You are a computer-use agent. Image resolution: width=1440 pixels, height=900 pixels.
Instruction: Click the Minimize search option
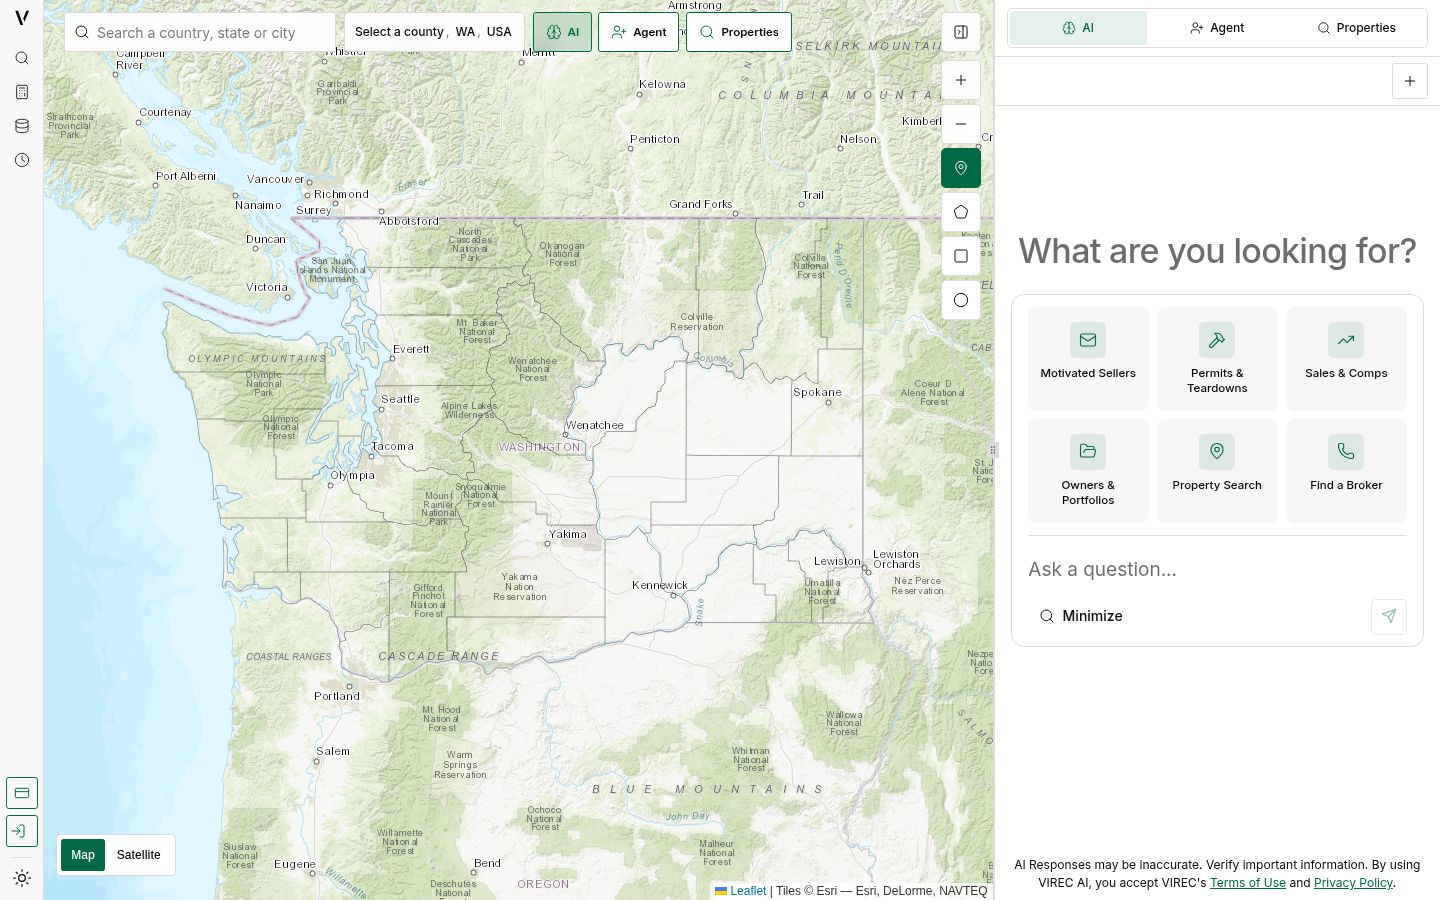coord(1081,616)
